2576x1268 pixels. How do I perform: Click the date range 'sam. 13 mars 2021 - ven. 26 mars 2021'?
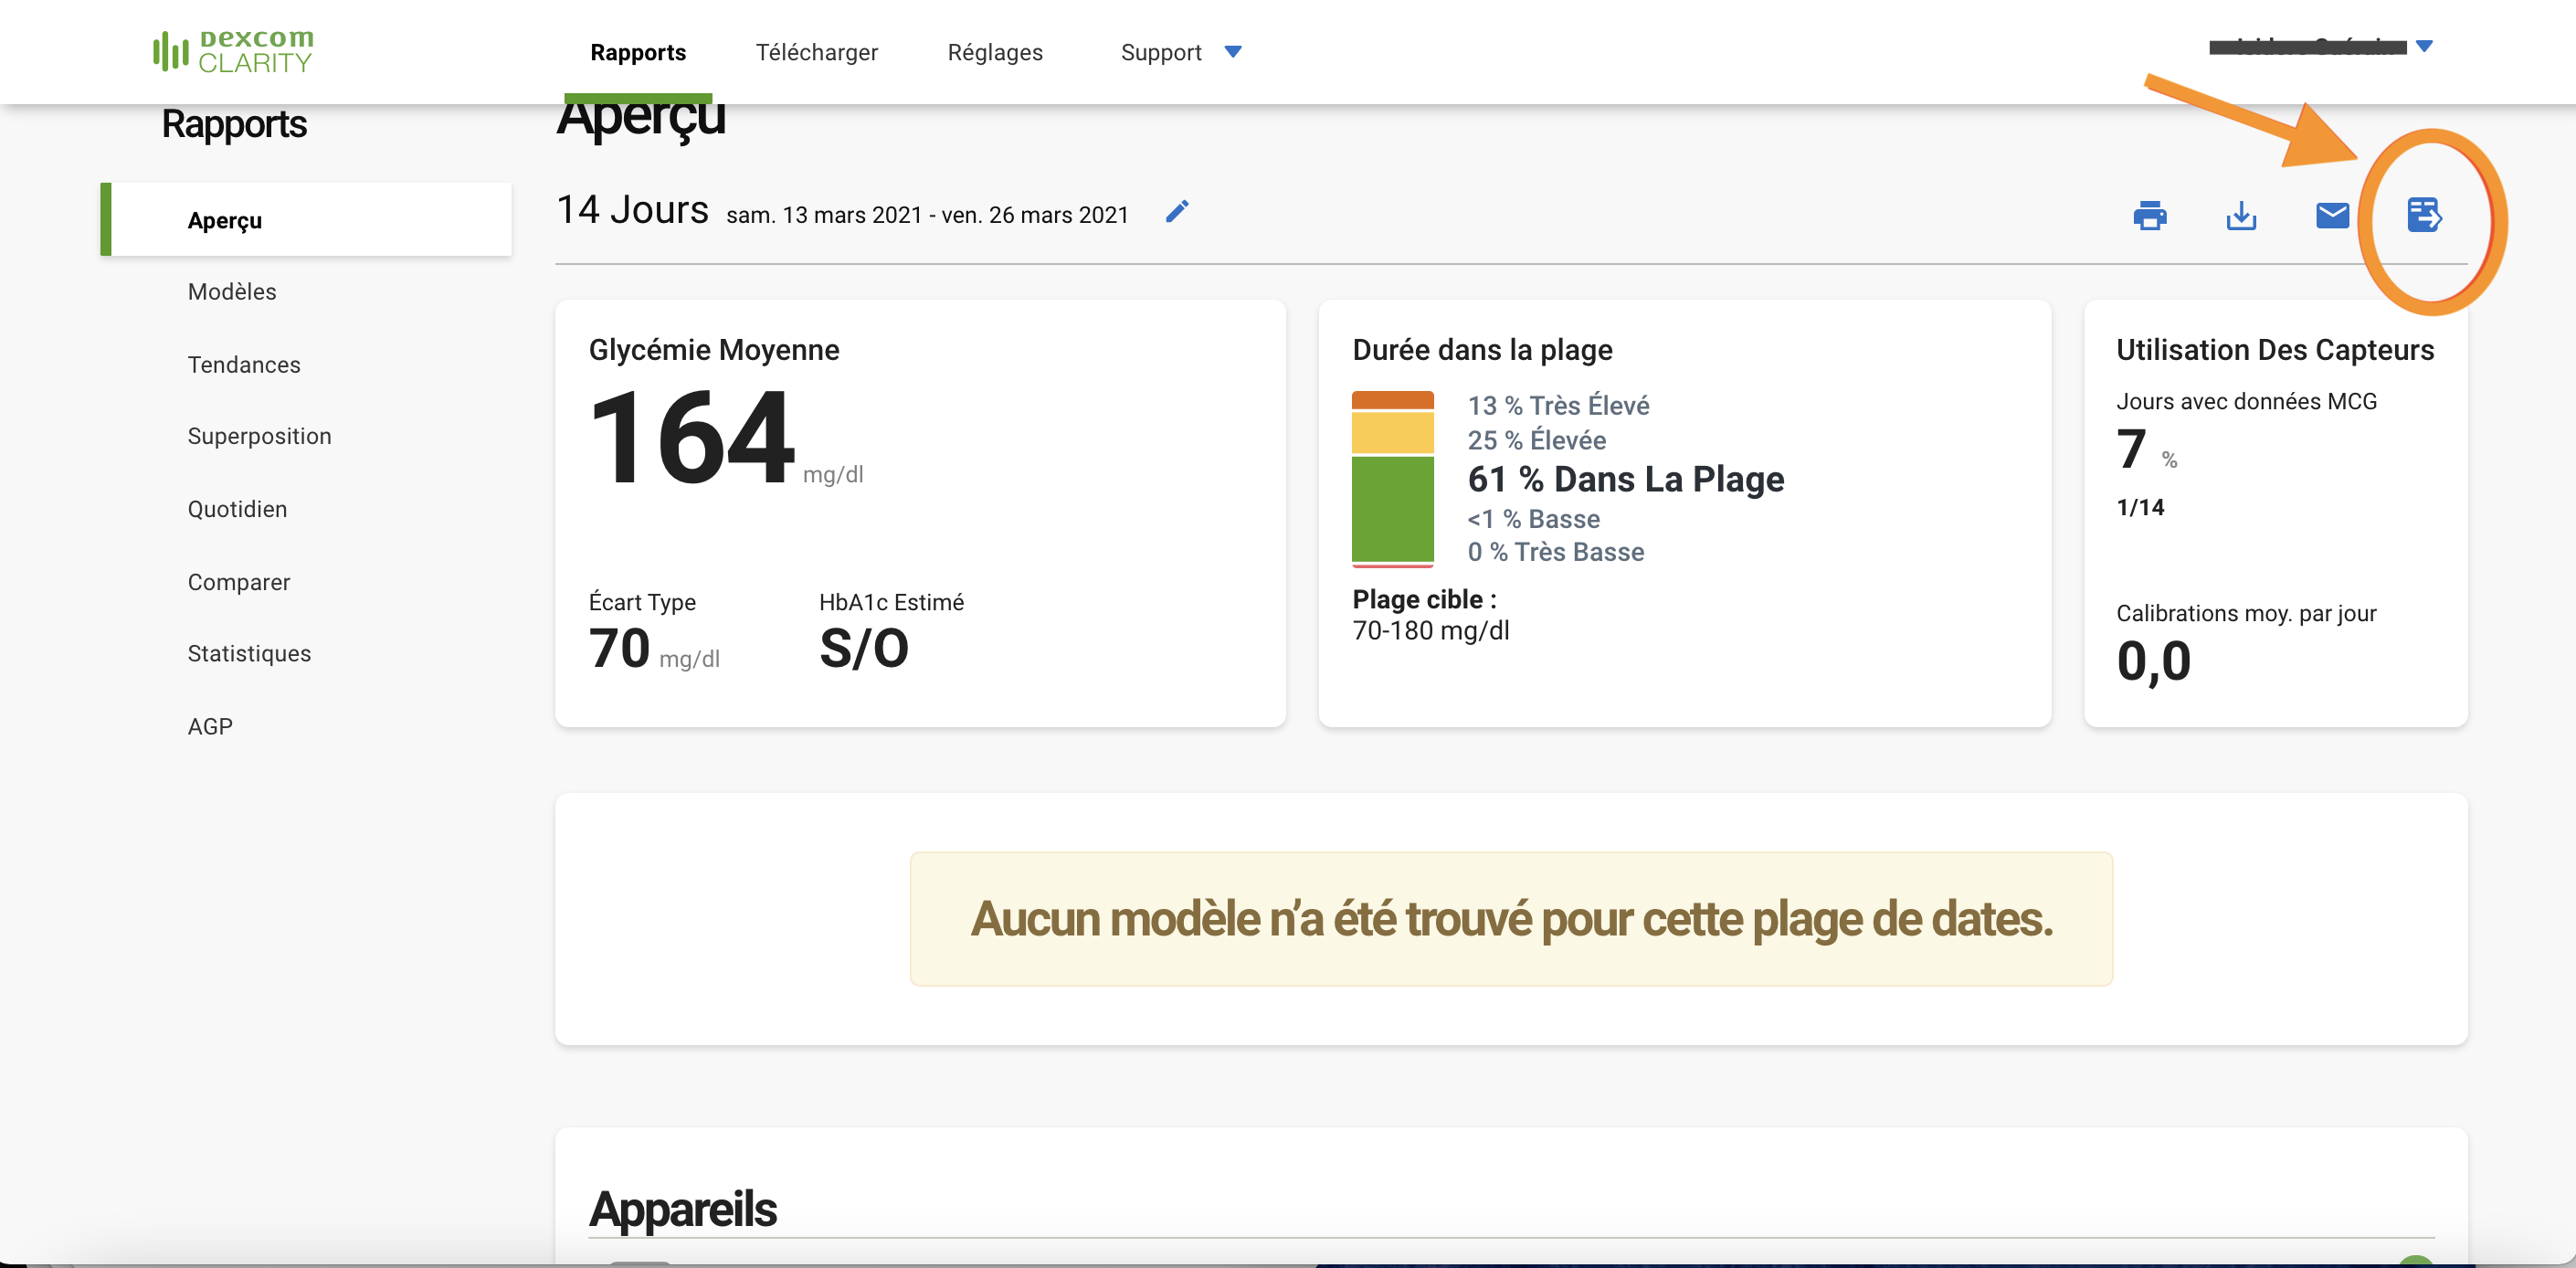927,215
